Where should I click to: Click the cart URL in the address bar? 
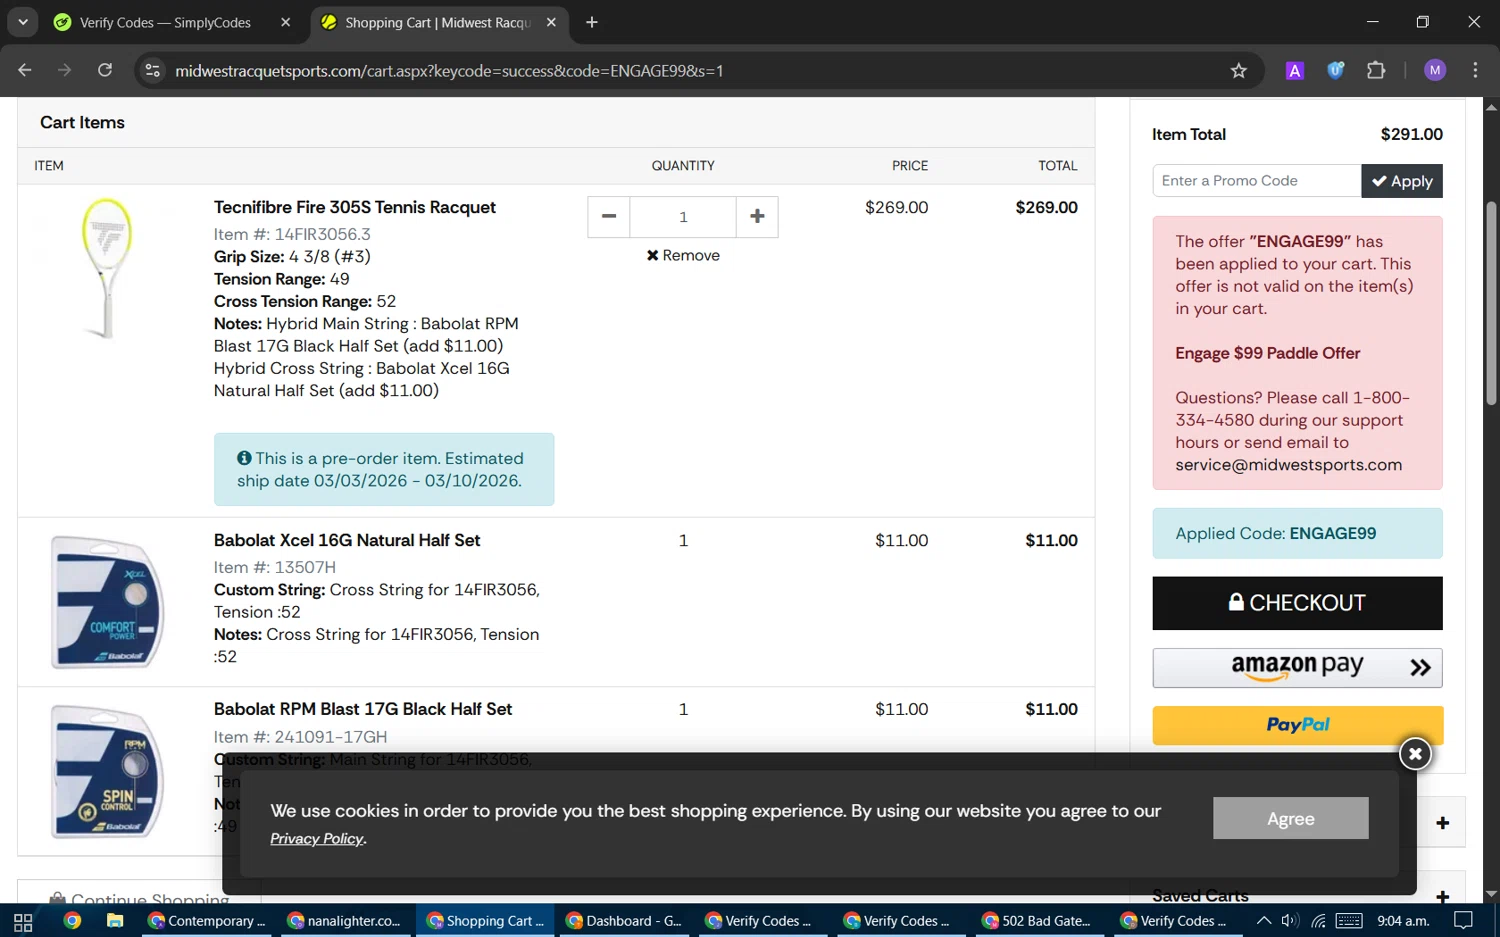[449, 71]
